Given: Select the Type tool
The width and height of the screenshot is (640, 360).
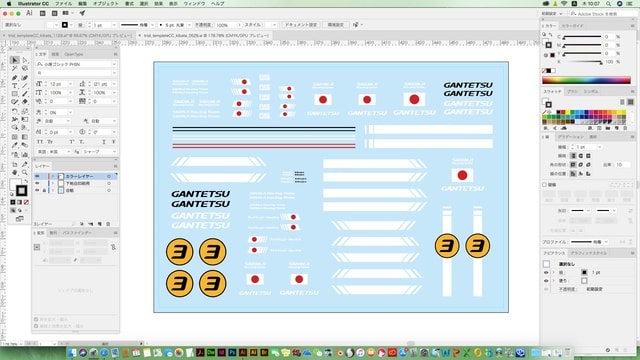Looking at the screenshot, I should pos(15,86).
